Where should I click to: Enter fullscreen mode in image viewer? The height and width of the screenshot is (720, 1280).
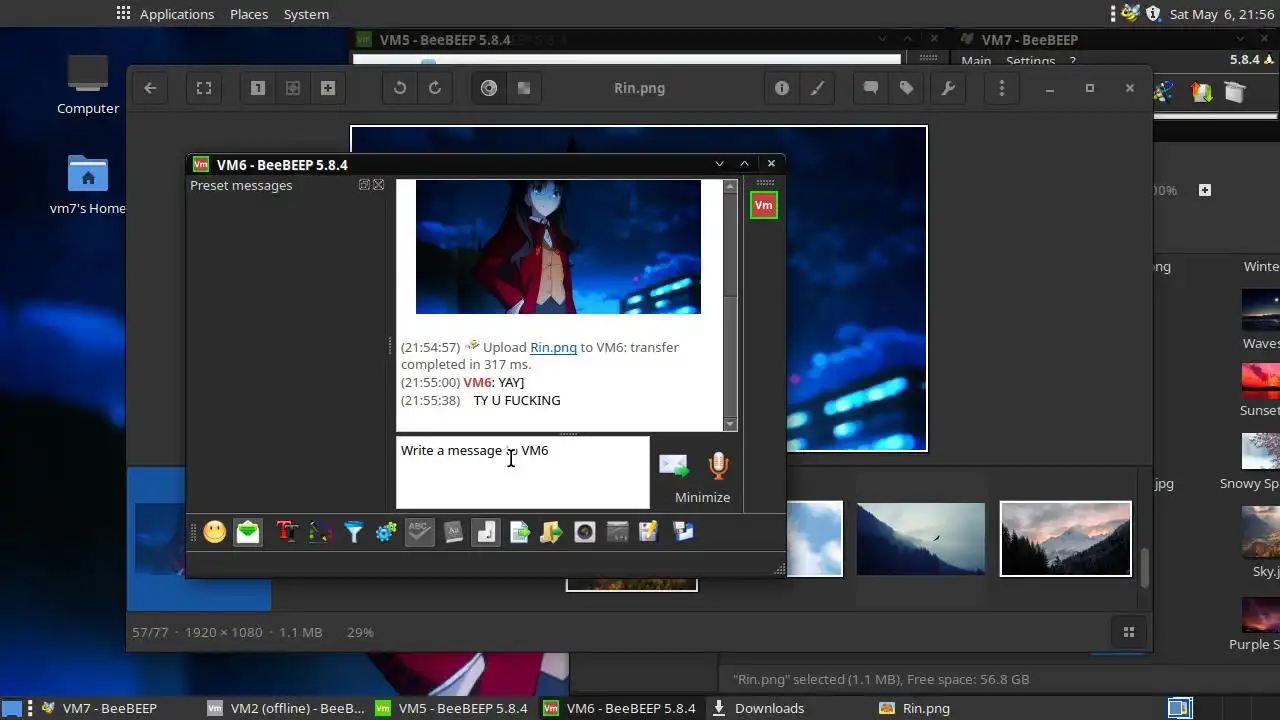pyautogui.click(x=204, y=88)
